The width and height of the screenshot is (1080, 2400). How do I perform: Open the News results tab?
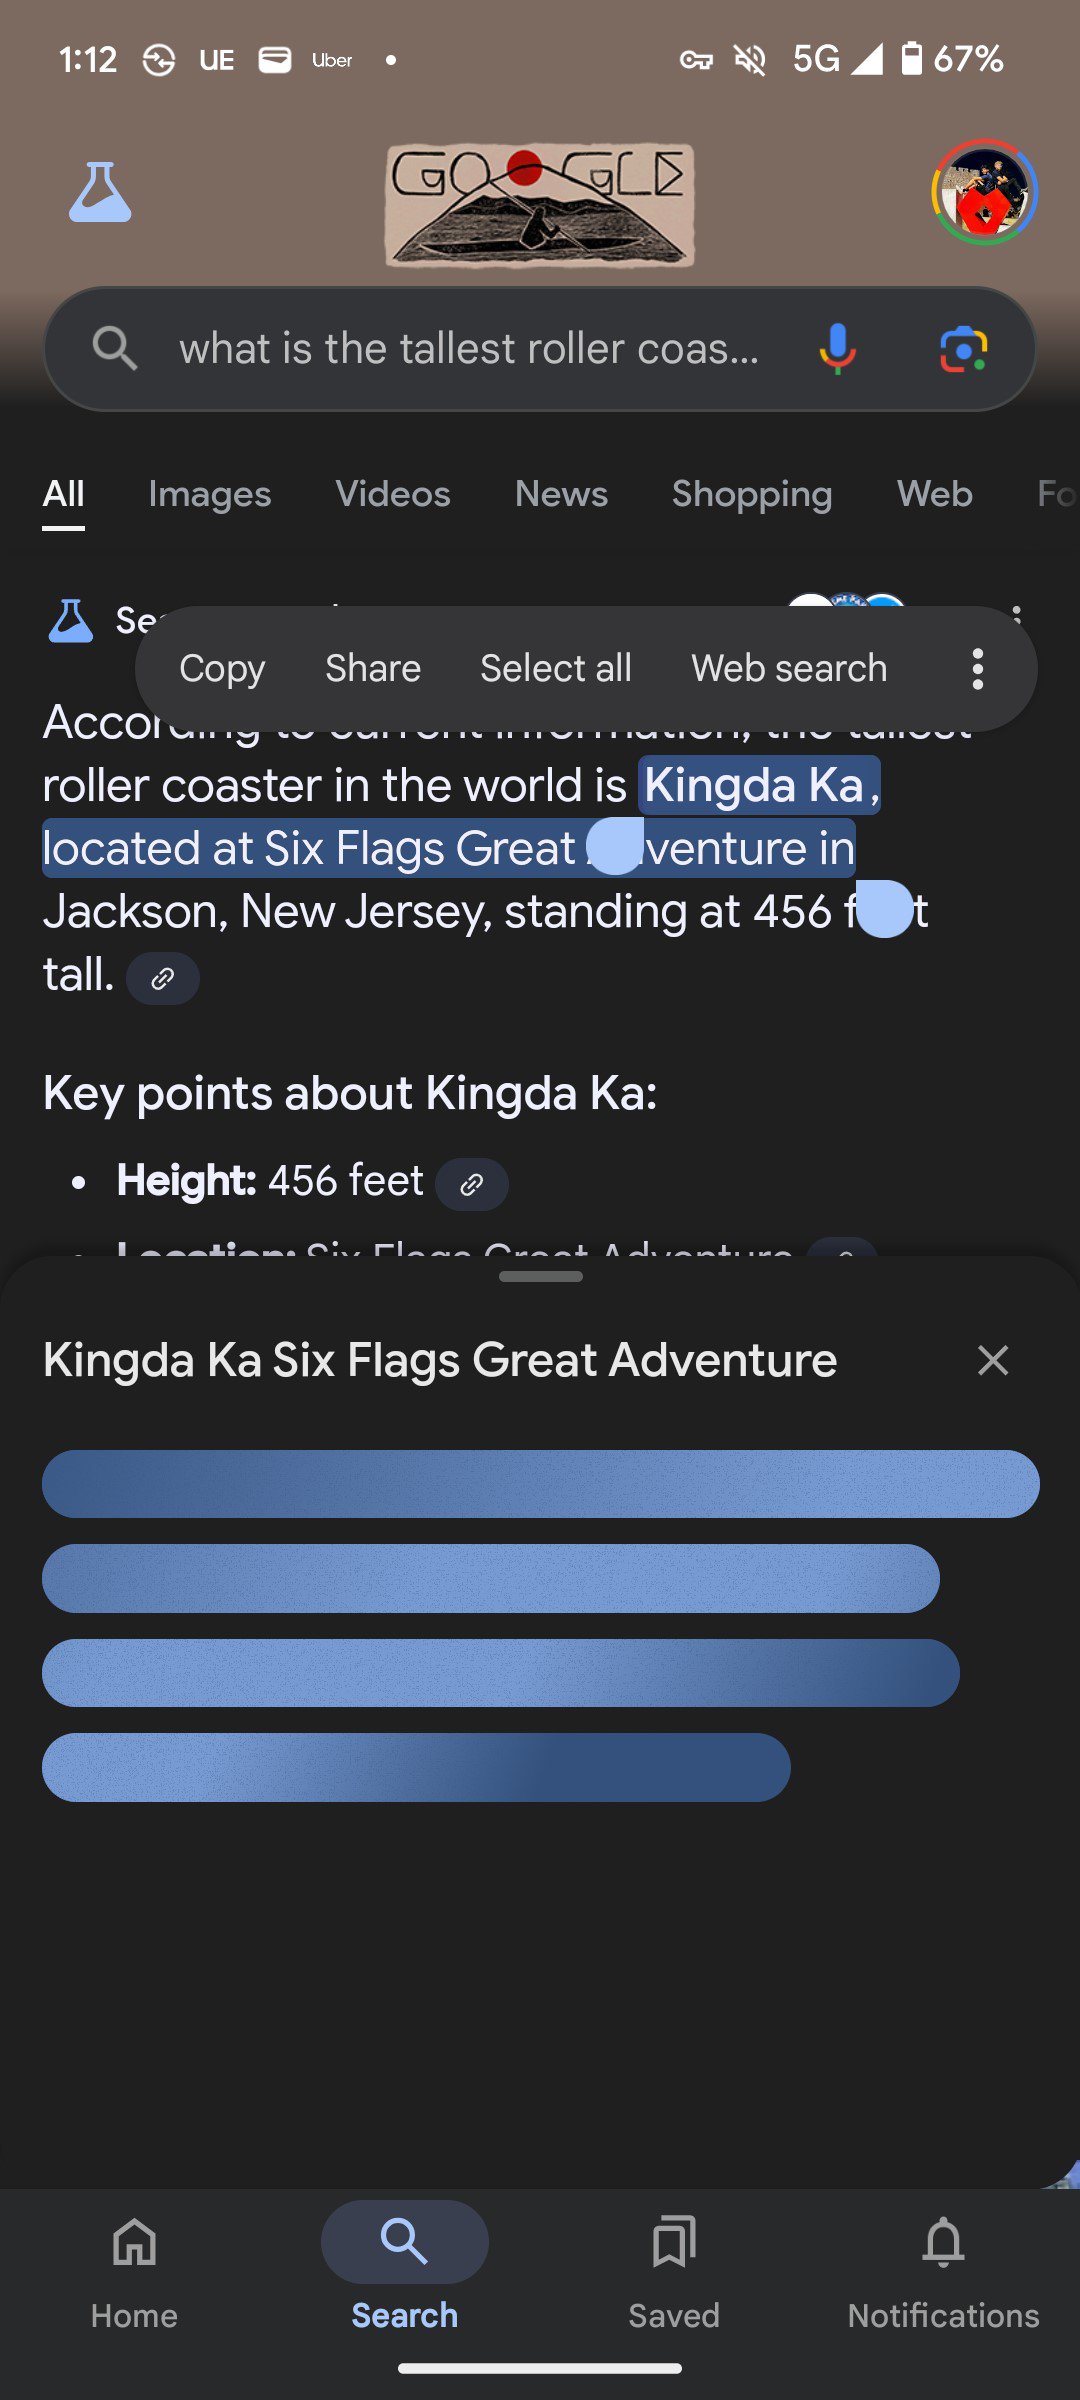coord(561,494)
